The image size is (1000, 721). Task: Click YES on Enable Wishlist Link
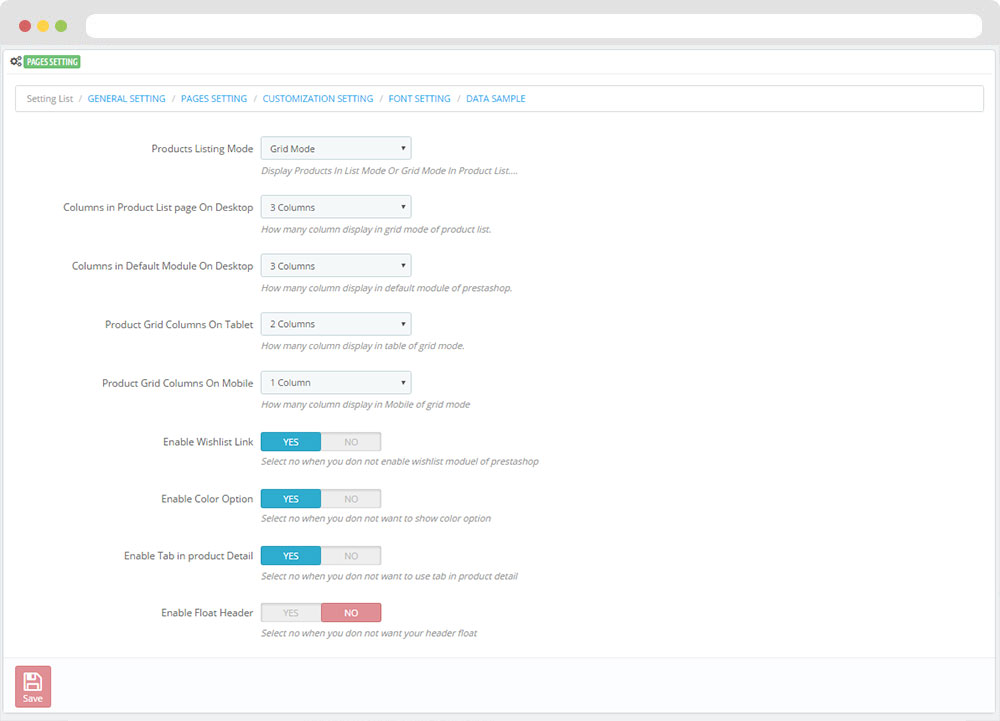pyautogui.click(x=291, y=442)
